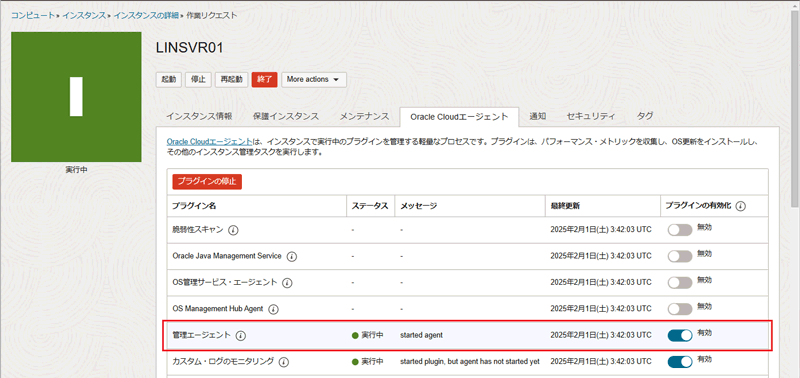This screenshot has height=378, width=800.
Task: Open info icon beside 管理エージェント
Action: click(241, 336)
